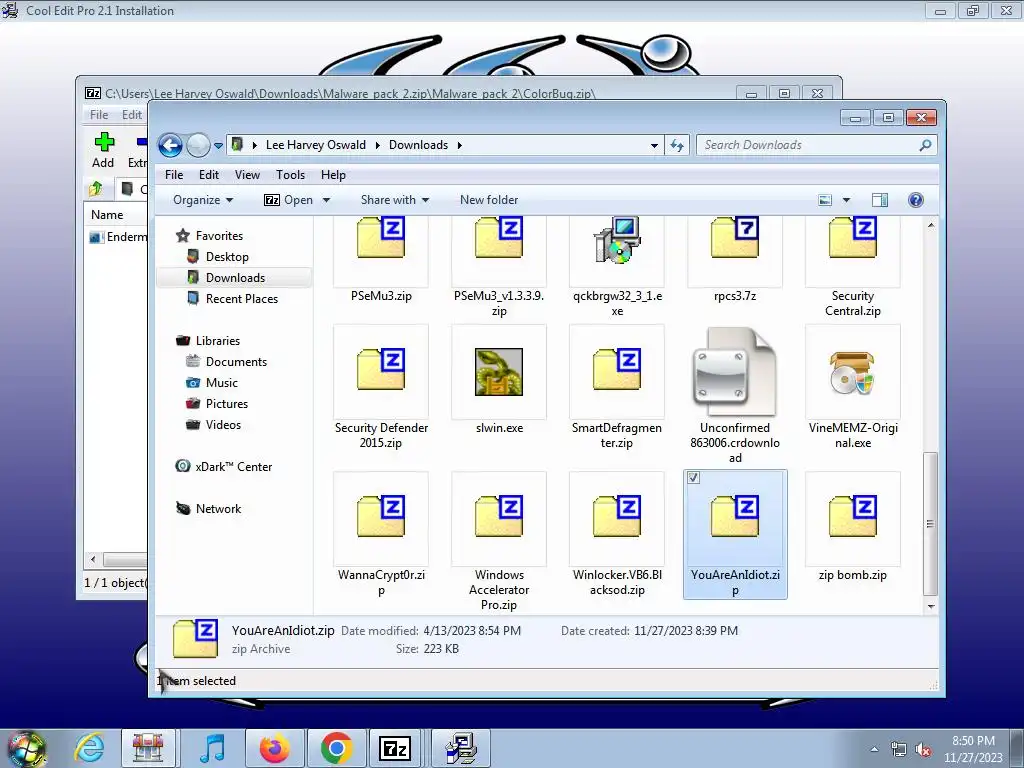The height and width of the screenshot is (768, 1024).
Task: Open Explorer help question-mark icon
Action: [916, 200]
